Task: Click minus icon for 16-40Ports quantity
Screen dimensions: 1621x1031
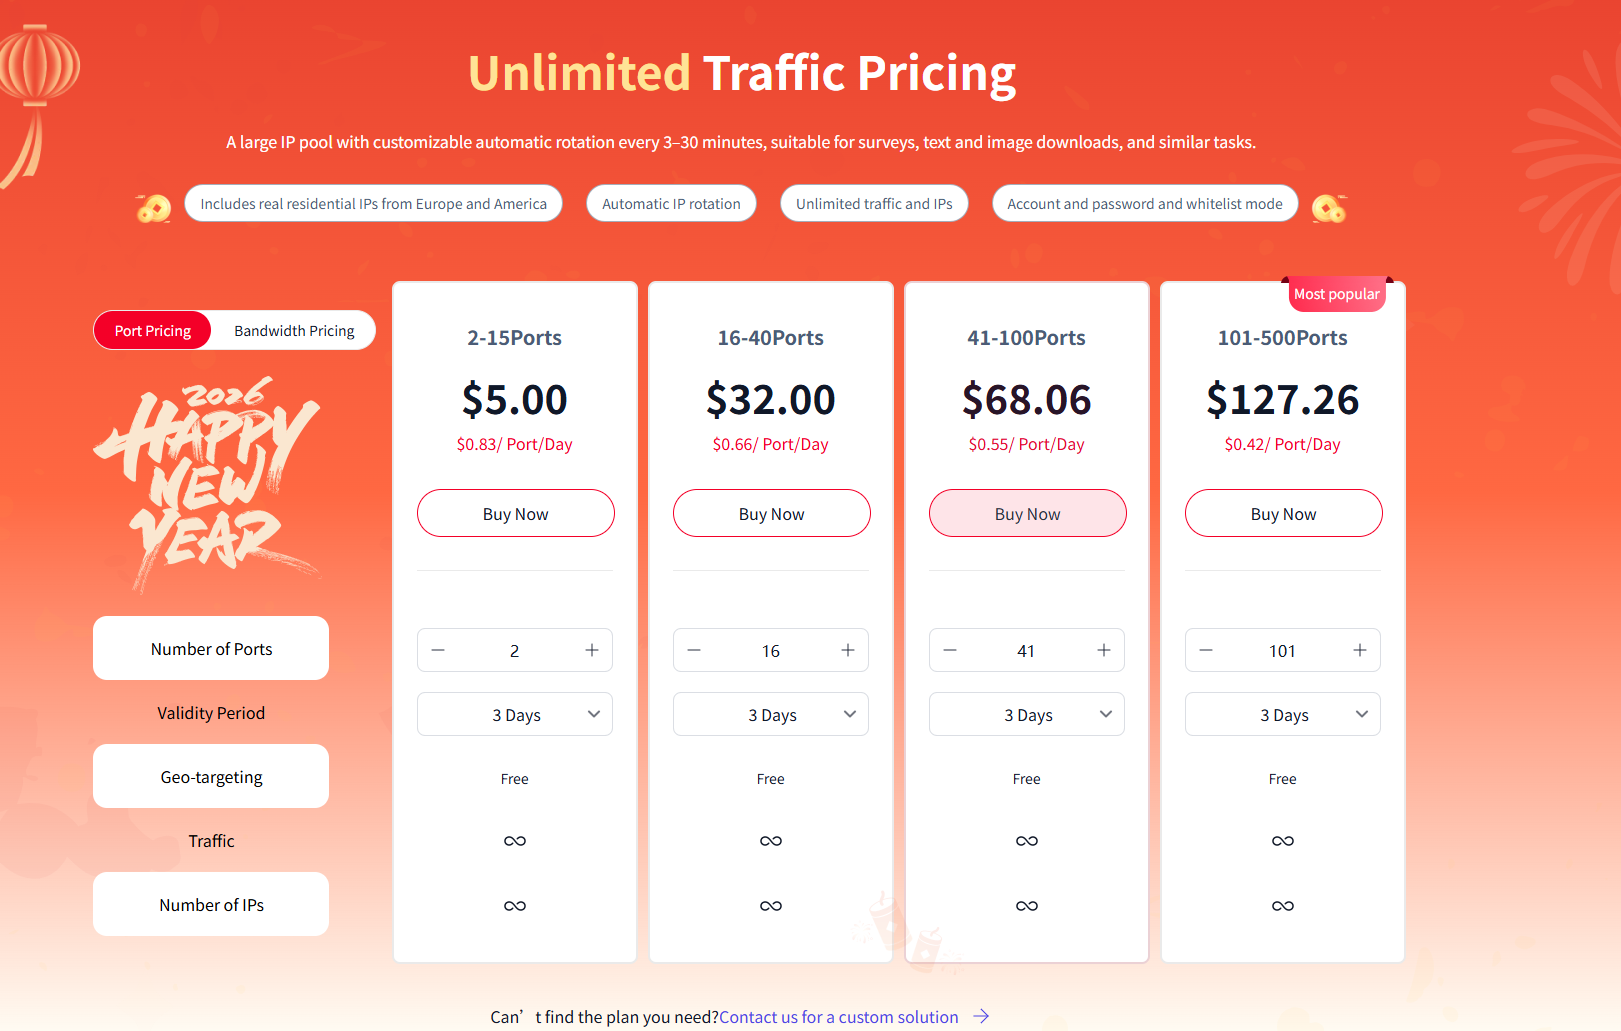Action: point(694,650)
